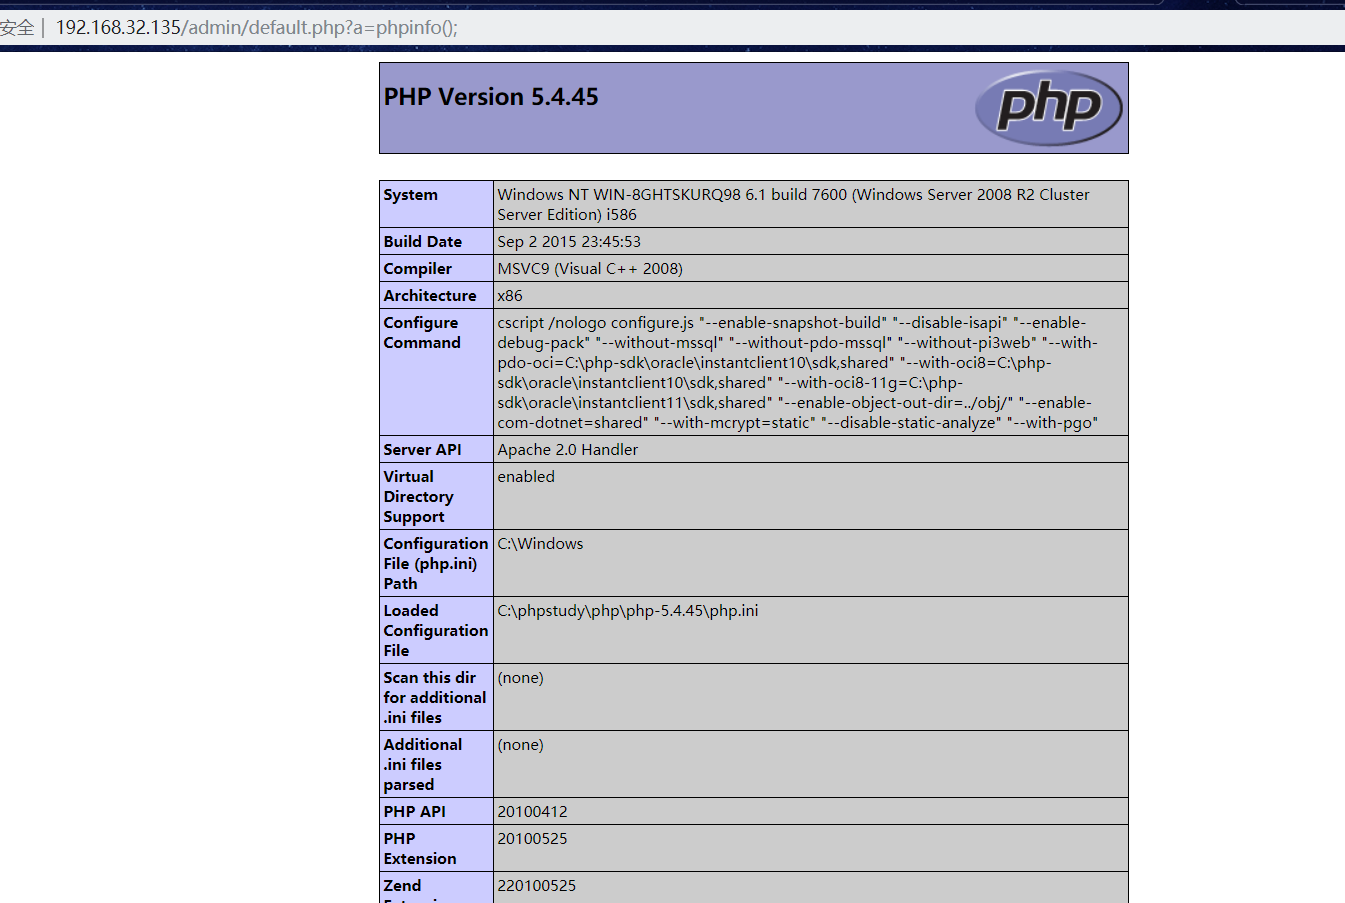Screen dimensions: 1345x903
Task: Click the Zend value 220100525
Action: coord(537,886)
